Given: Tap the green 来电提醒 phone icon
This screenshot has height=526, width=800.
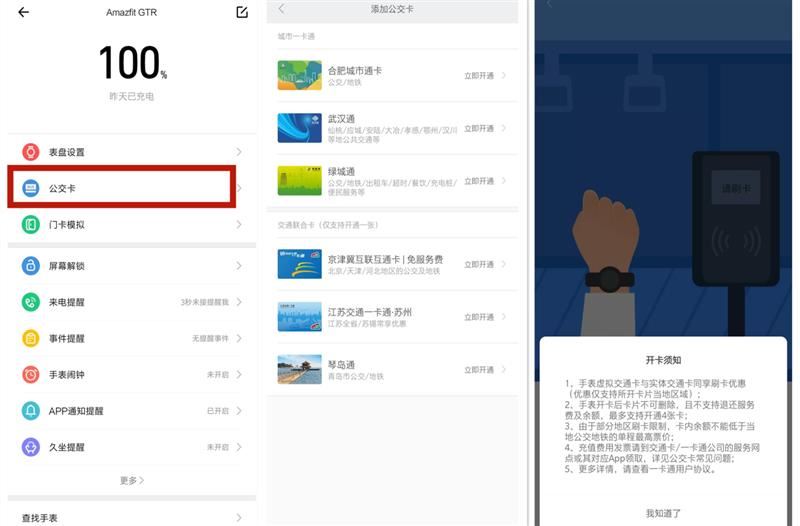Looking at the screenshot, I should [31, 302].
